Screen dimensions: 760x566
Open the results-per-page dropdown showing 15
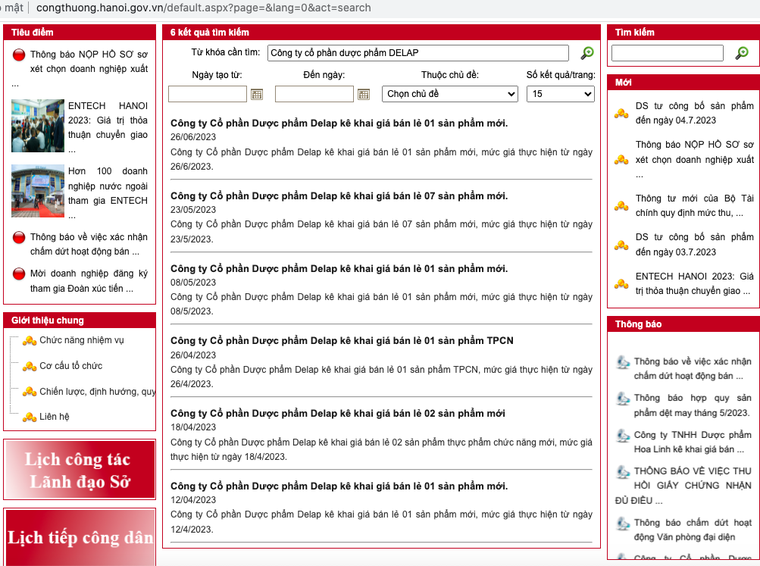560,94
